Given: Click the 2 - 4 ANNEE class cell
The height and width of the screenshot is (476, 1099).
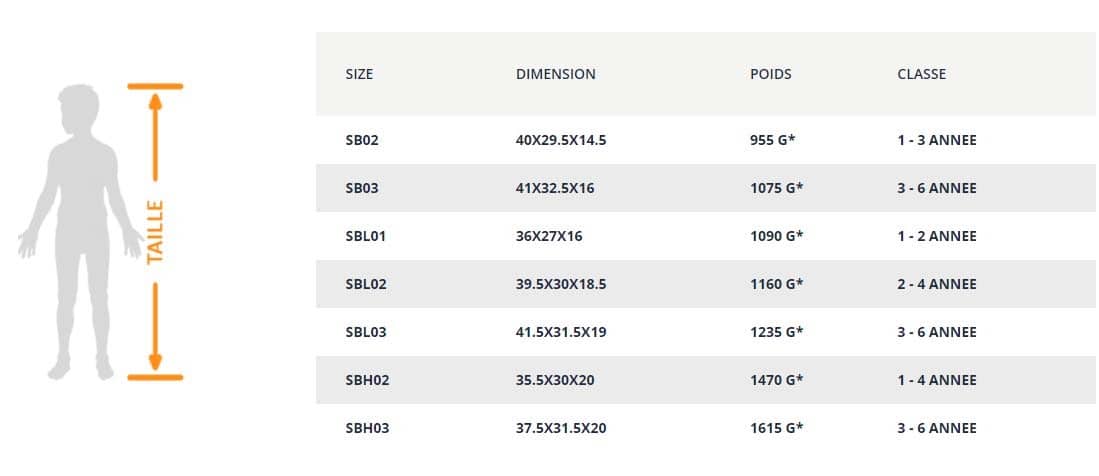Looking at the screenshot, I should pos(937,284).
